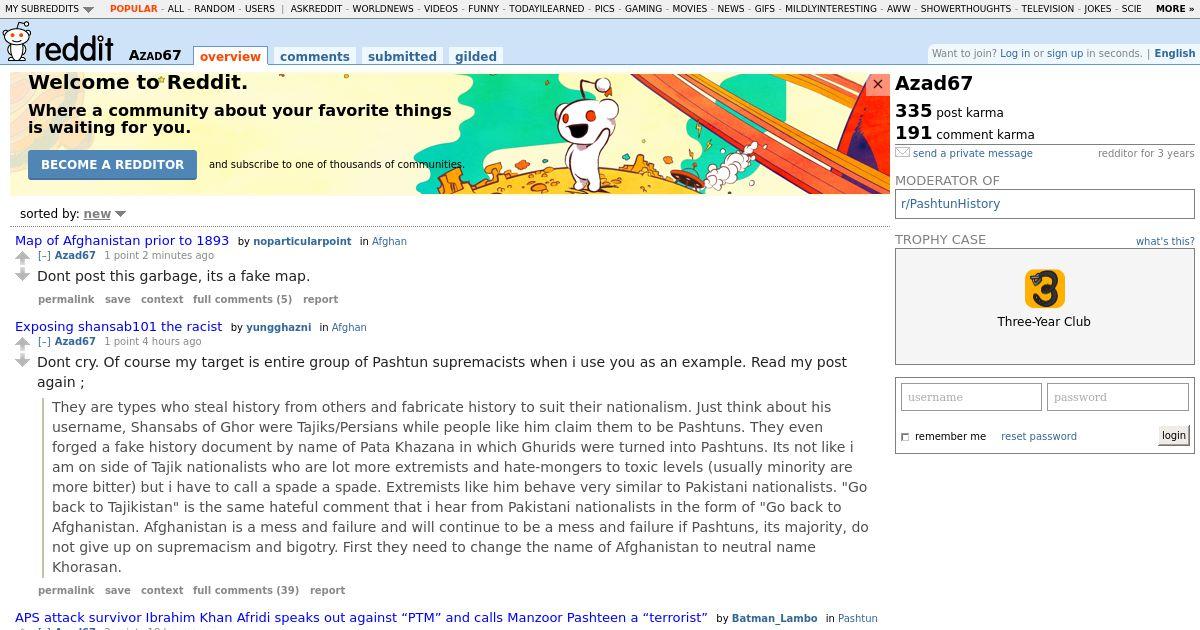This screenshot has height=630, width=1200.
Task: Close the Welcome to Reddit banner
Action: (878, 84)
